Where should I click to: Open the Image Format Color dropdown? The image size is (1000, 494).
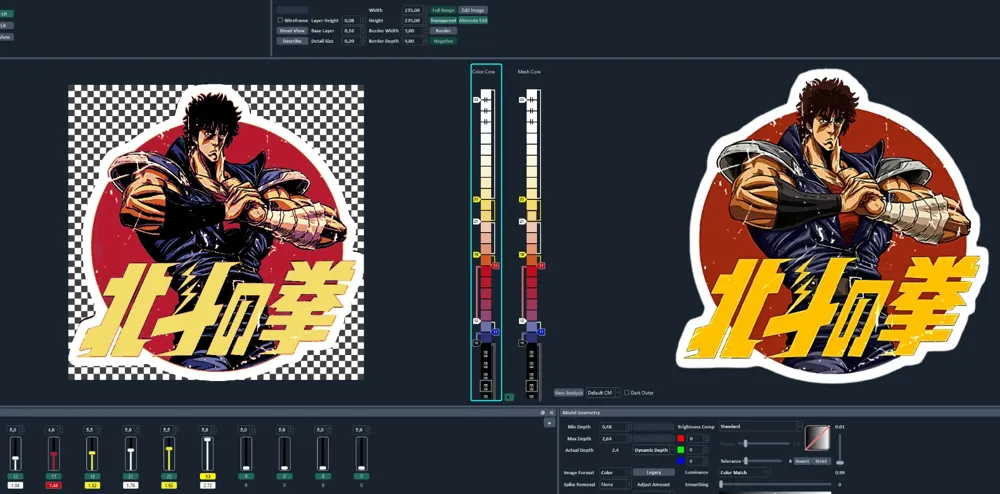pos(614,472)
